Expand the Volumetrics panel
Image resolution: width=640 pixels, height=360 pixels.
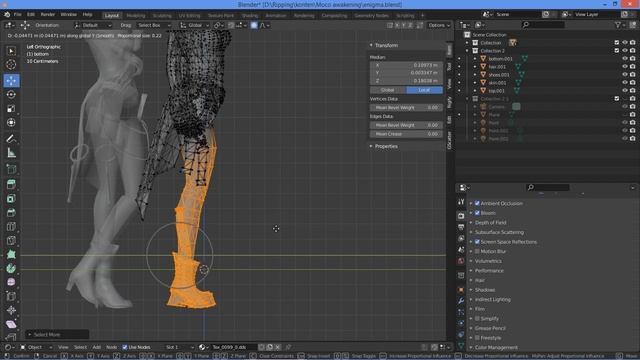click(488, 261)
